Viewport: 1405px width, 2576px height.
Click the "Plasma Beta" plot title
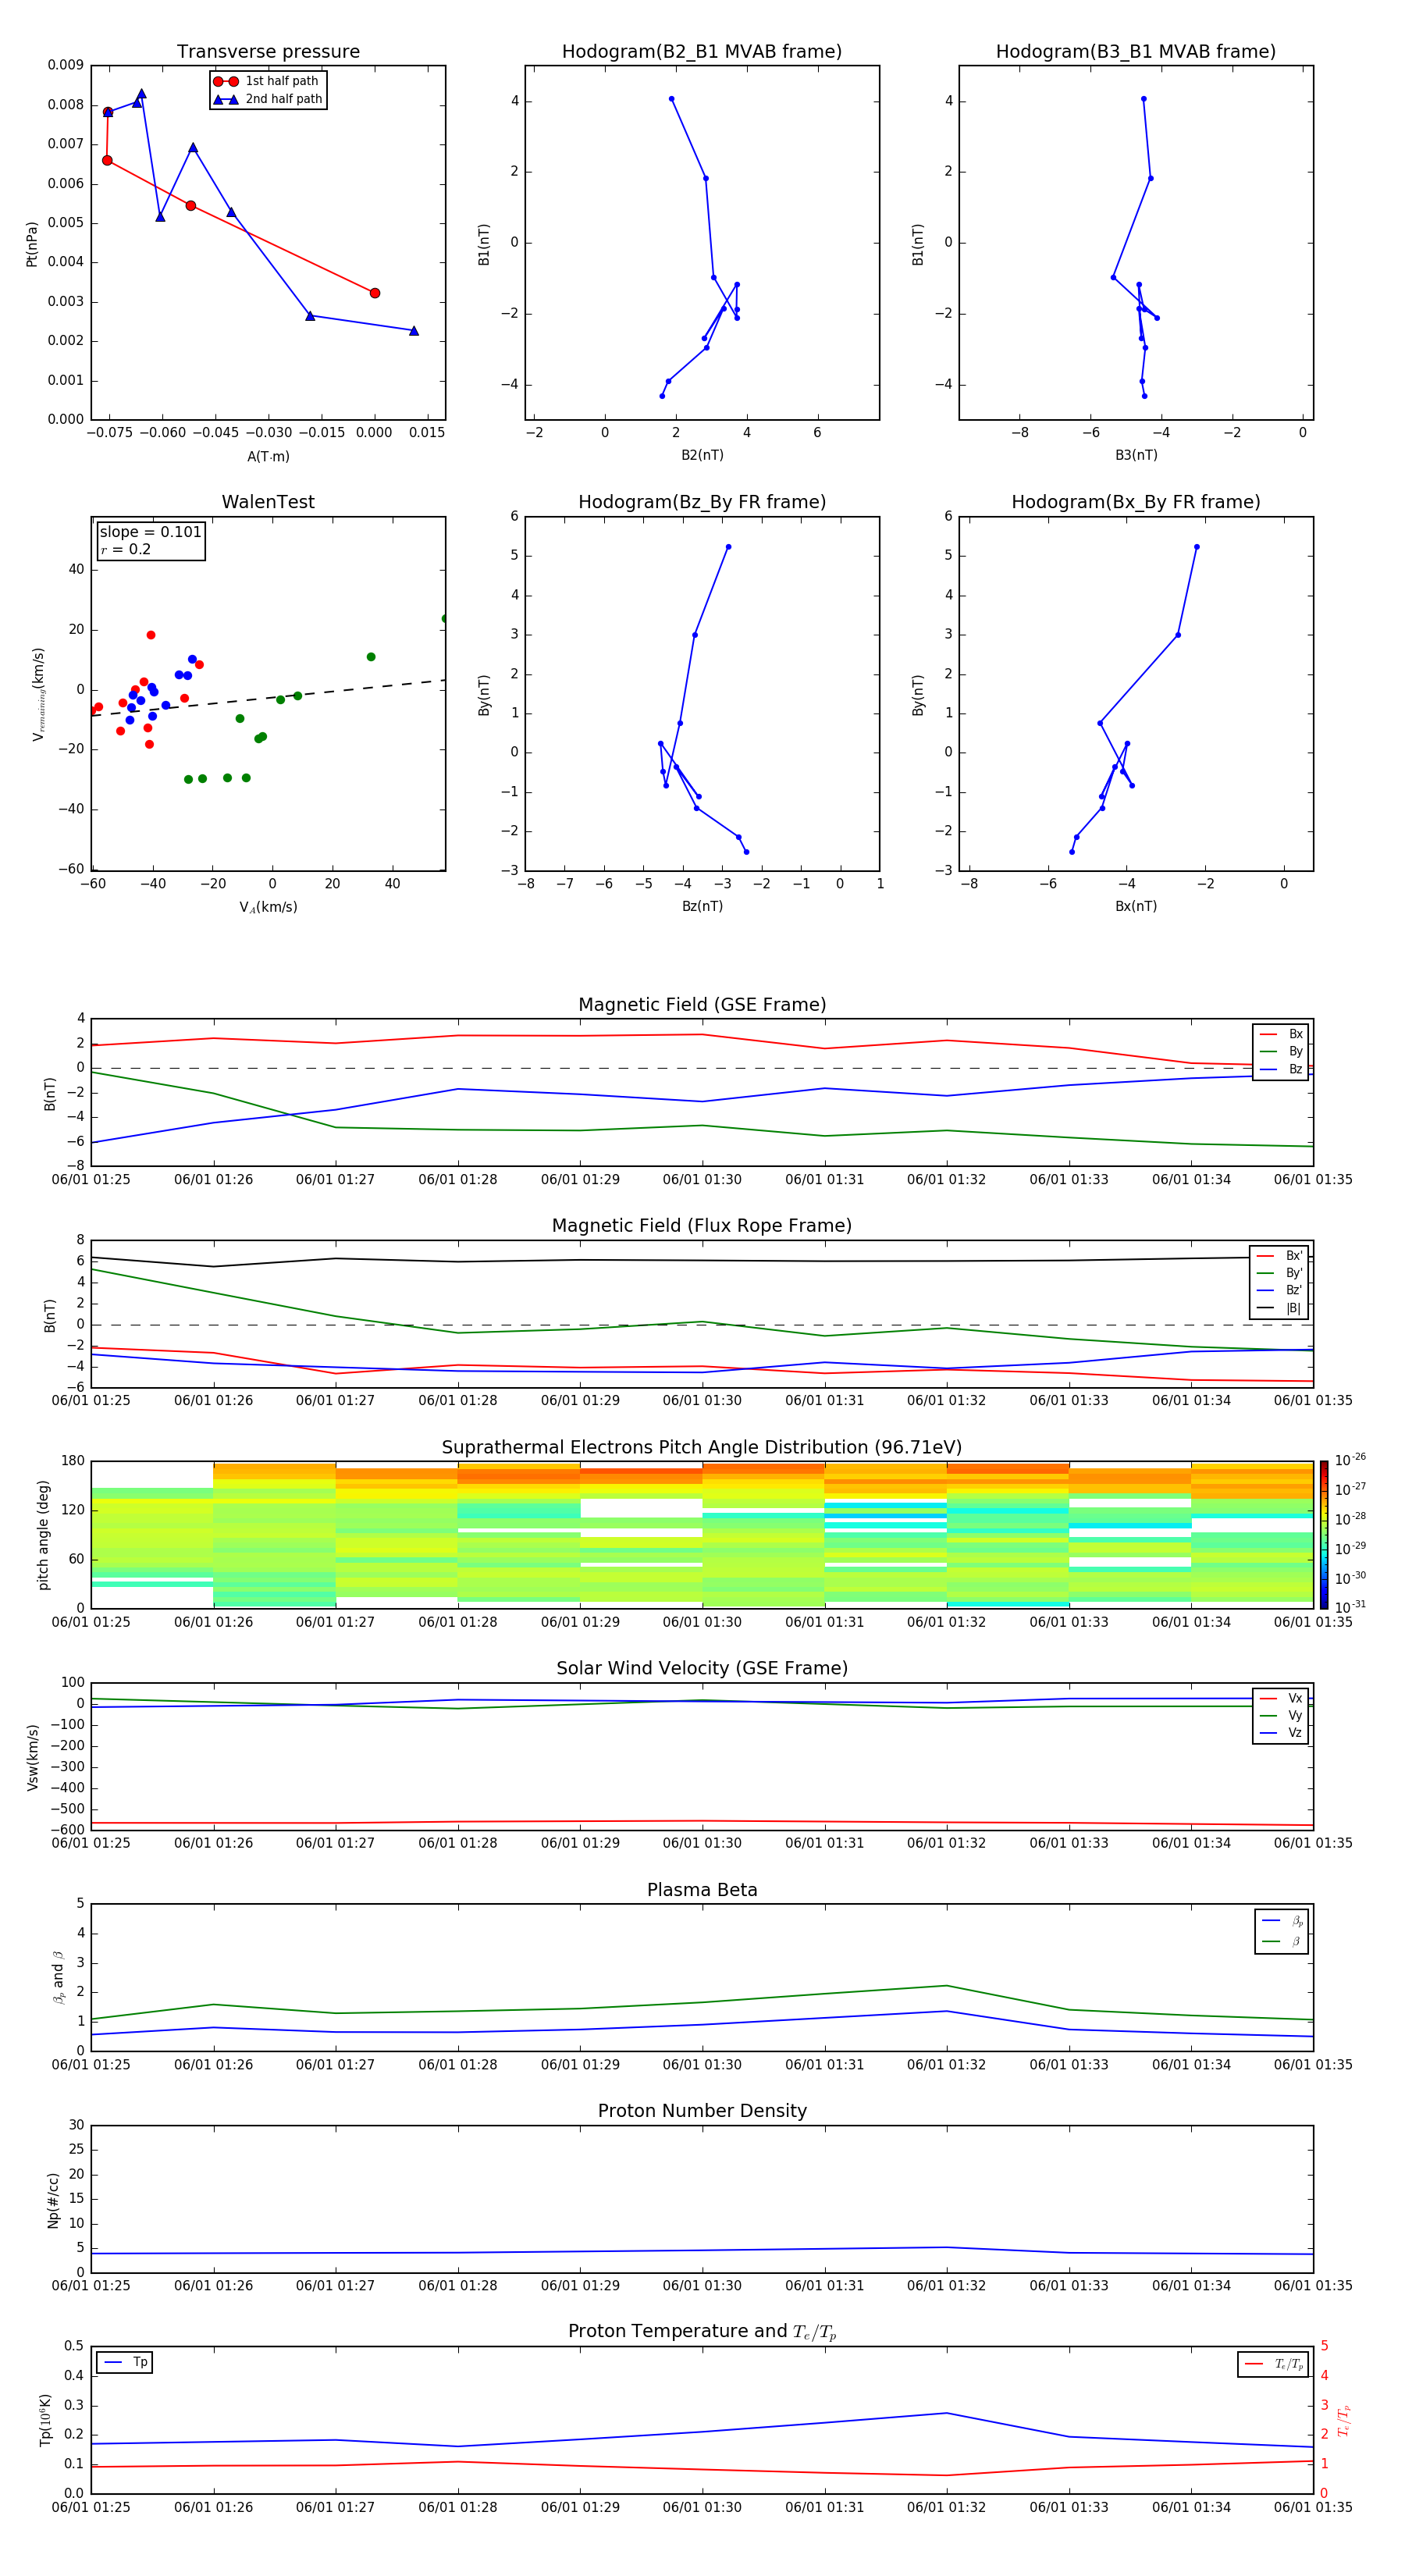coord(702,1891)
